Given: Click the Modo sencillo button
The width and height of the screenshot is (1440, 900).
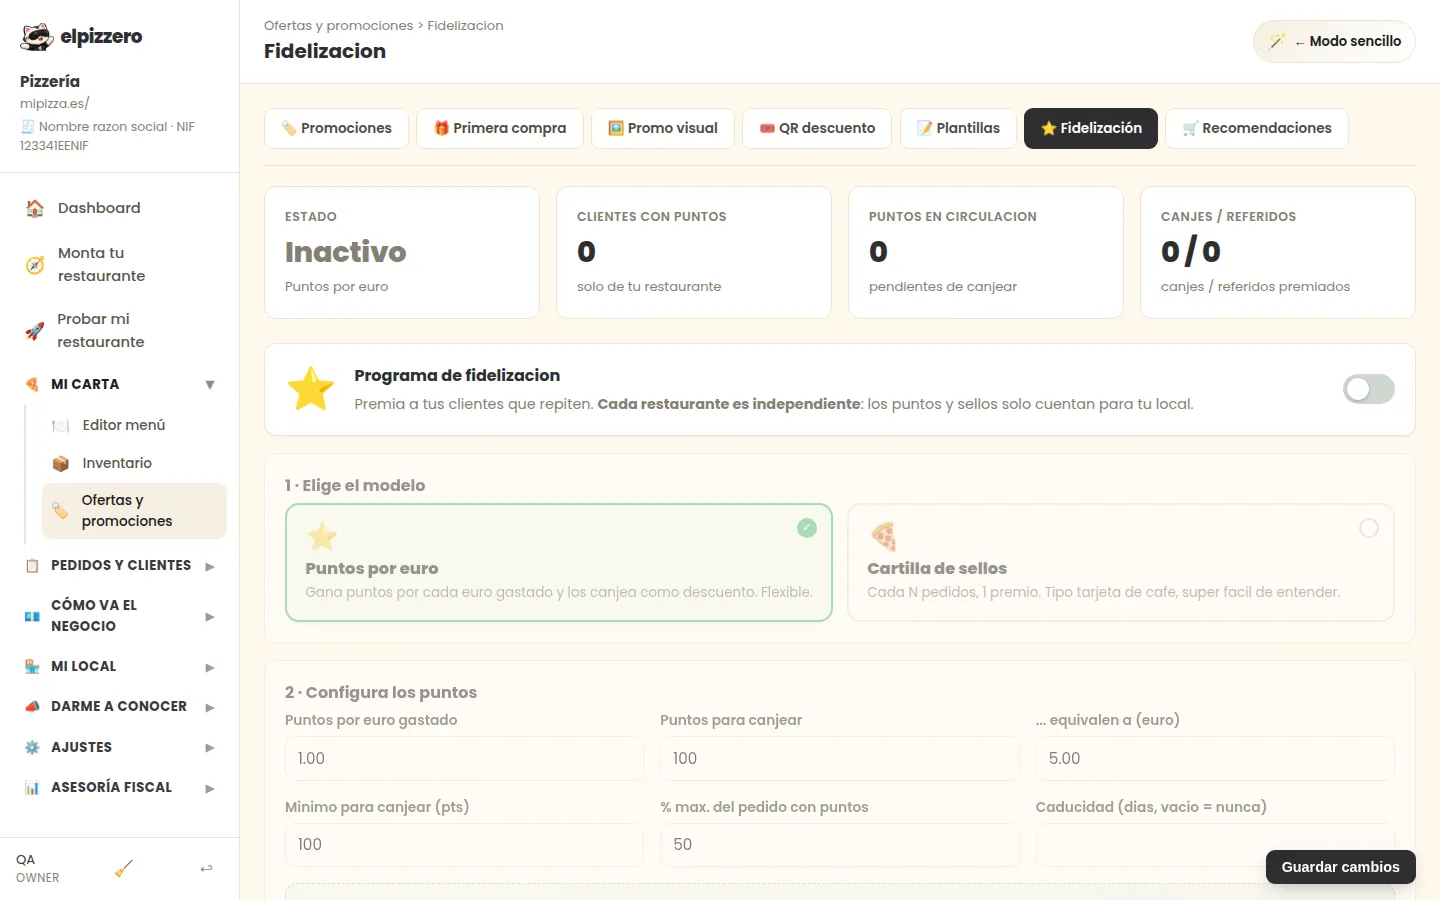Looking at the screenshot, I should tap(1334, 42).
